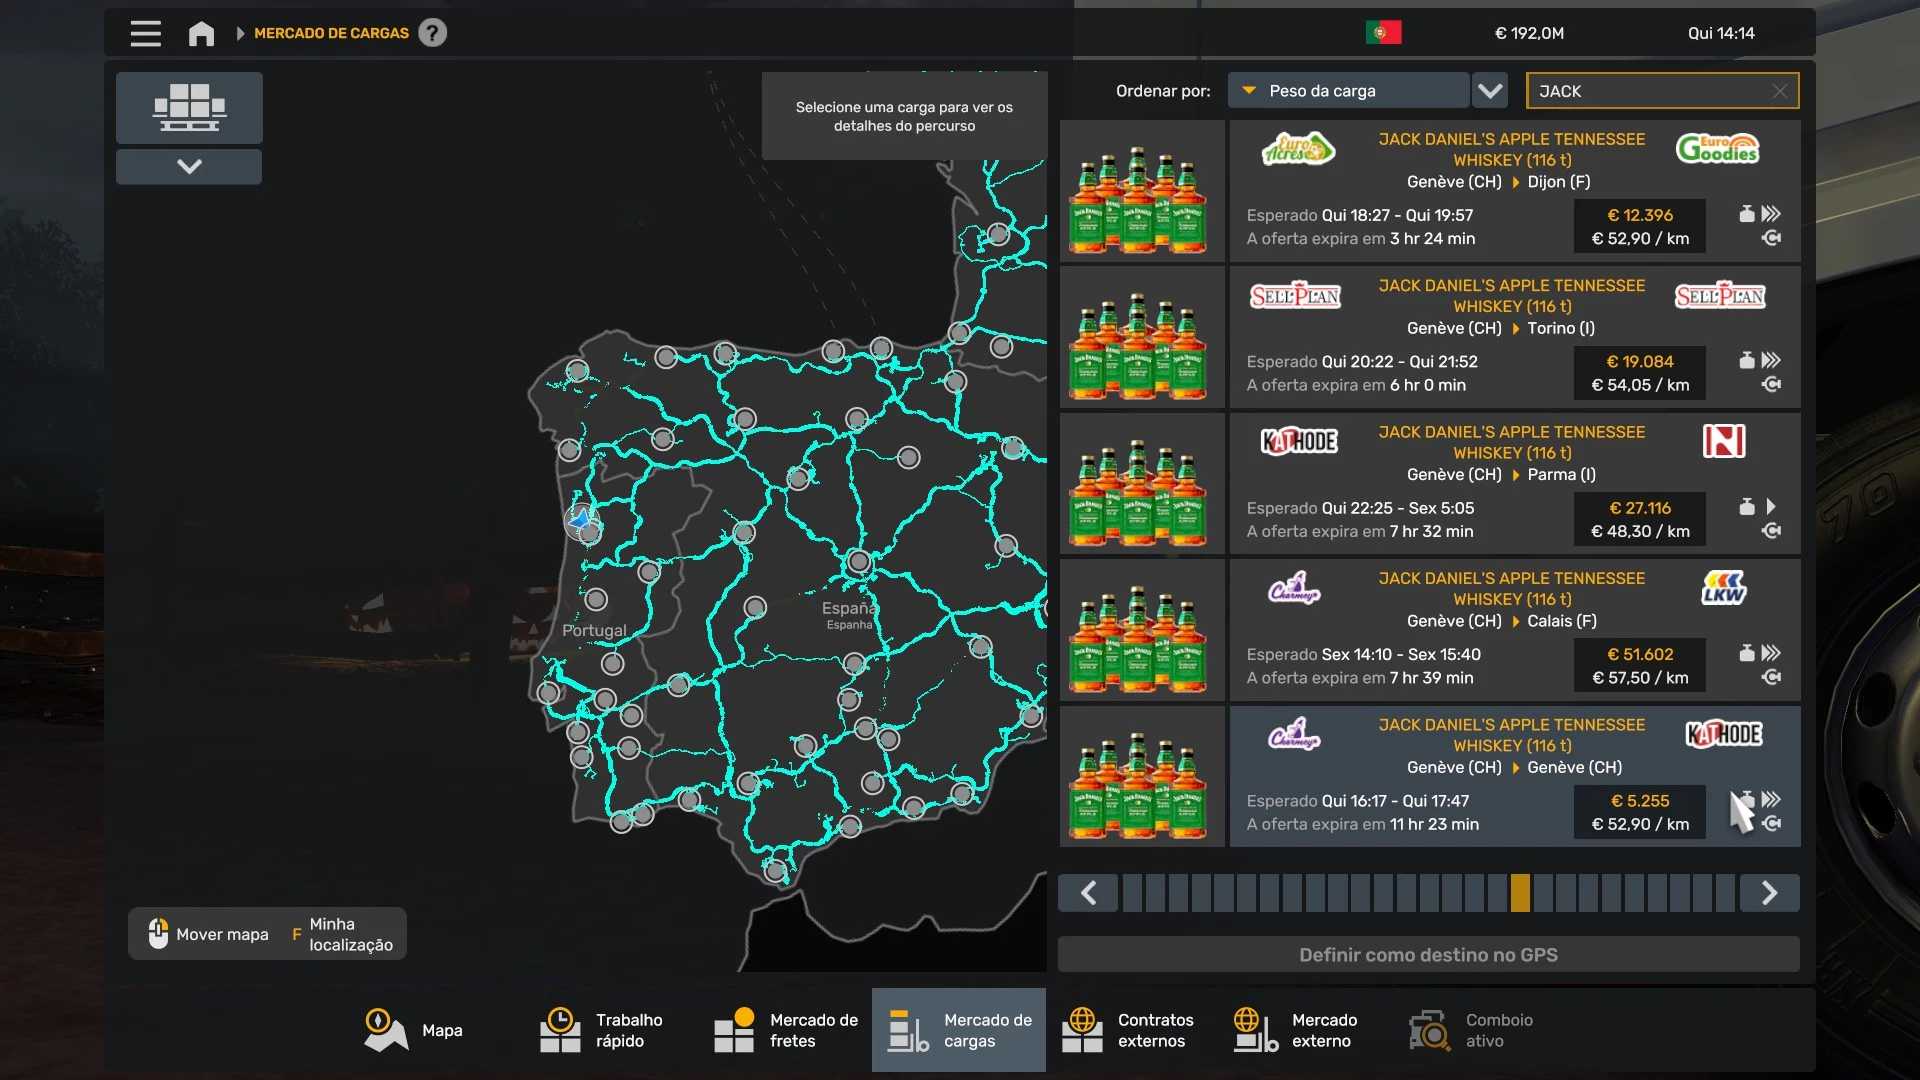
Task: Click the home icon
Action: (x=201, y=33)
